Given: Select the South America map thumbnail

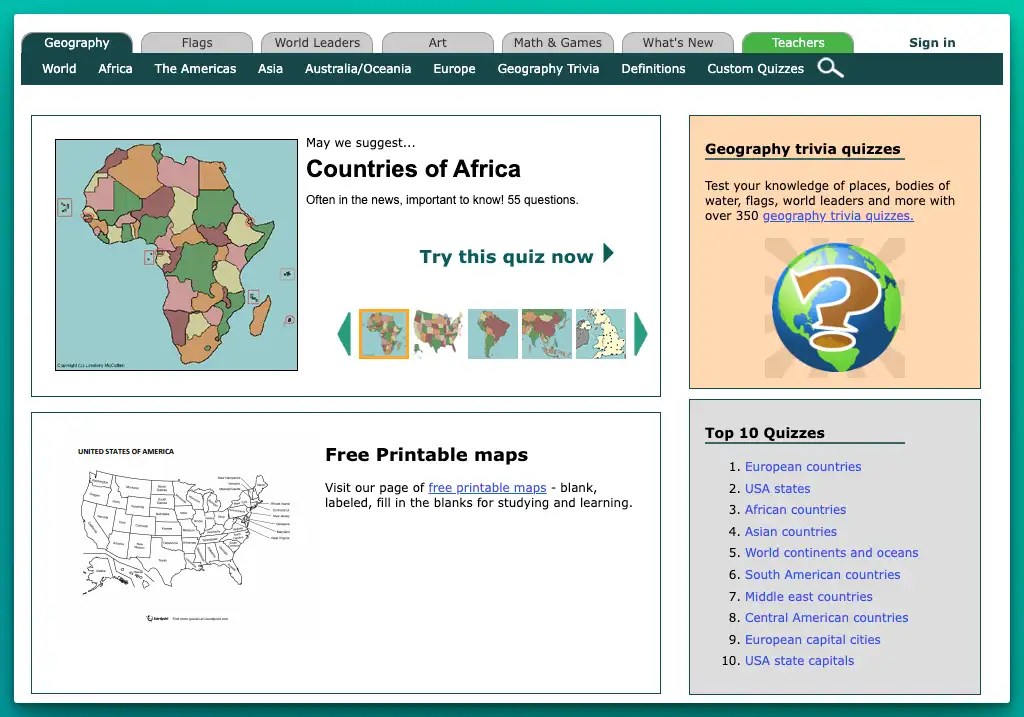Looking at the screenshot, I should tap(492, 334).
